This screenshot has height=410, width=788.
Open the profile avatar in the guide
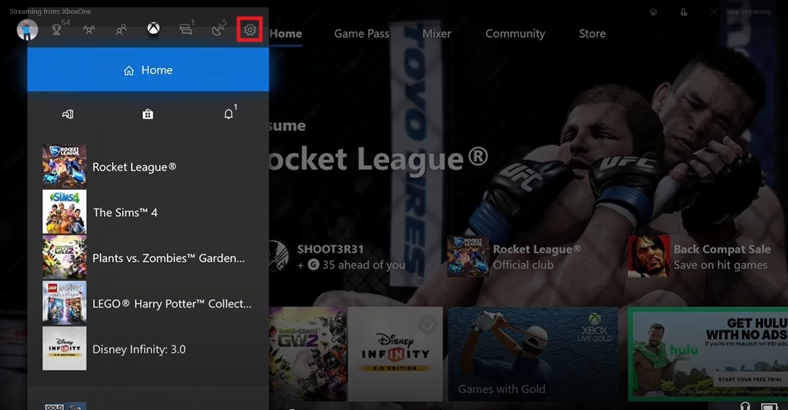pyautogui.click(x=27, y=30)
